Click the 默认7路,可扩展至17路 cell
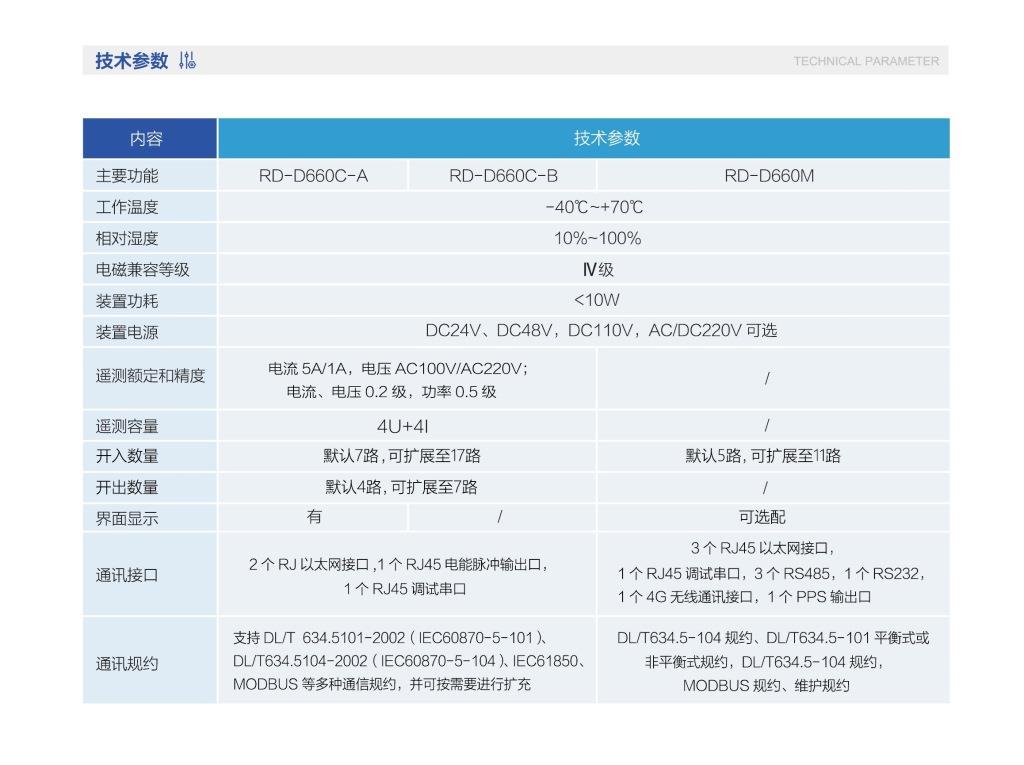This screenshot has height=765, width=1024. 402,456
